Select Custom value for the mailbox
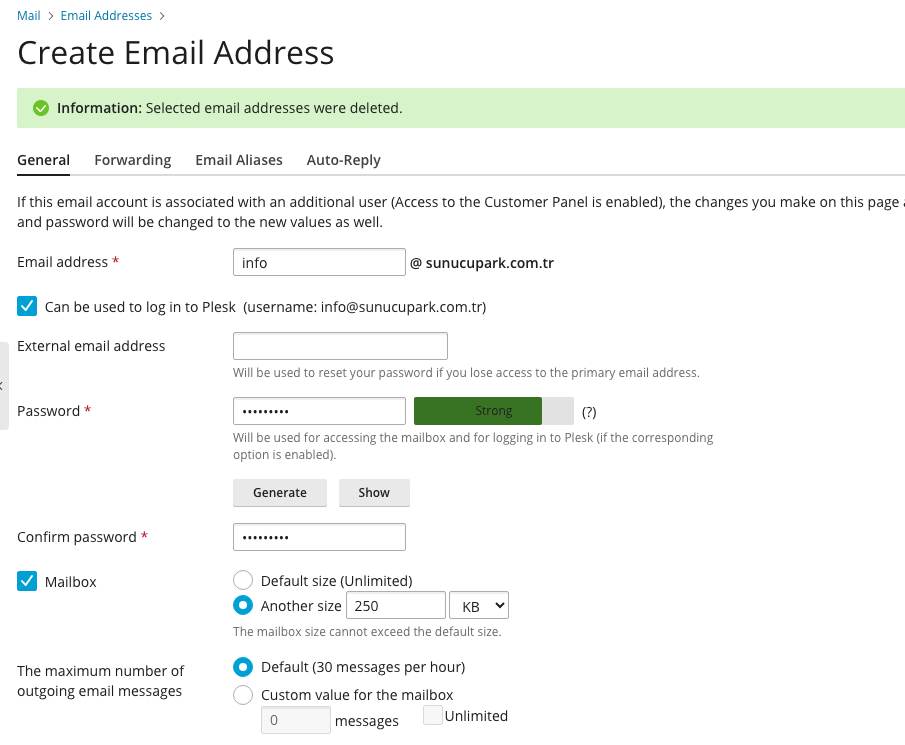 pyautogui.click(x=243, y=695)
